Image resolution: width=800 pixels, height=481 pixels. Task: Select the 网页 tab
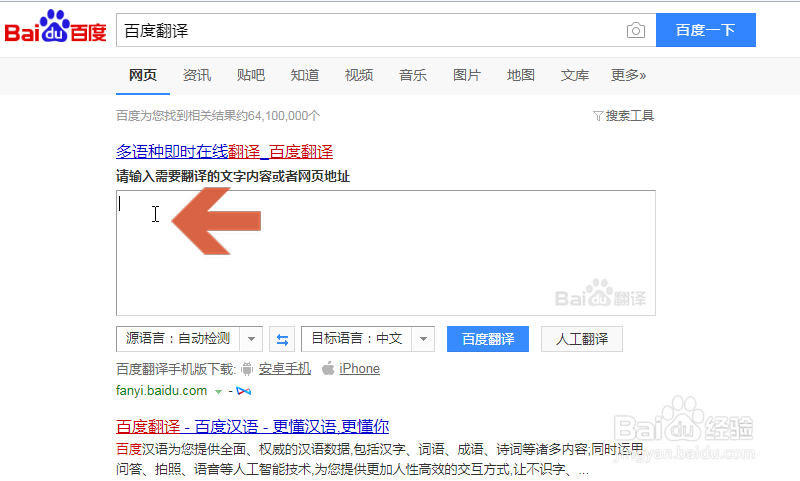(142, 75)
